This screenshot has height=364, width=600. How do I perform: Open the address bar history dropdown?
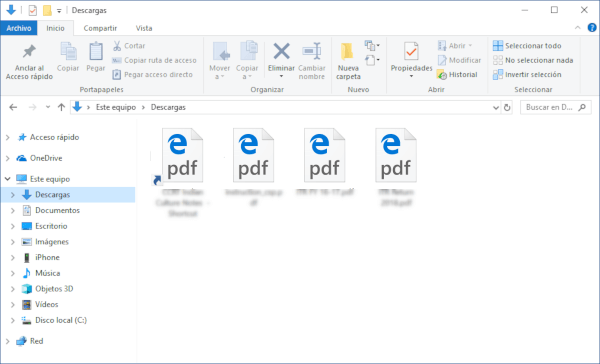click(x=496, y=108)
